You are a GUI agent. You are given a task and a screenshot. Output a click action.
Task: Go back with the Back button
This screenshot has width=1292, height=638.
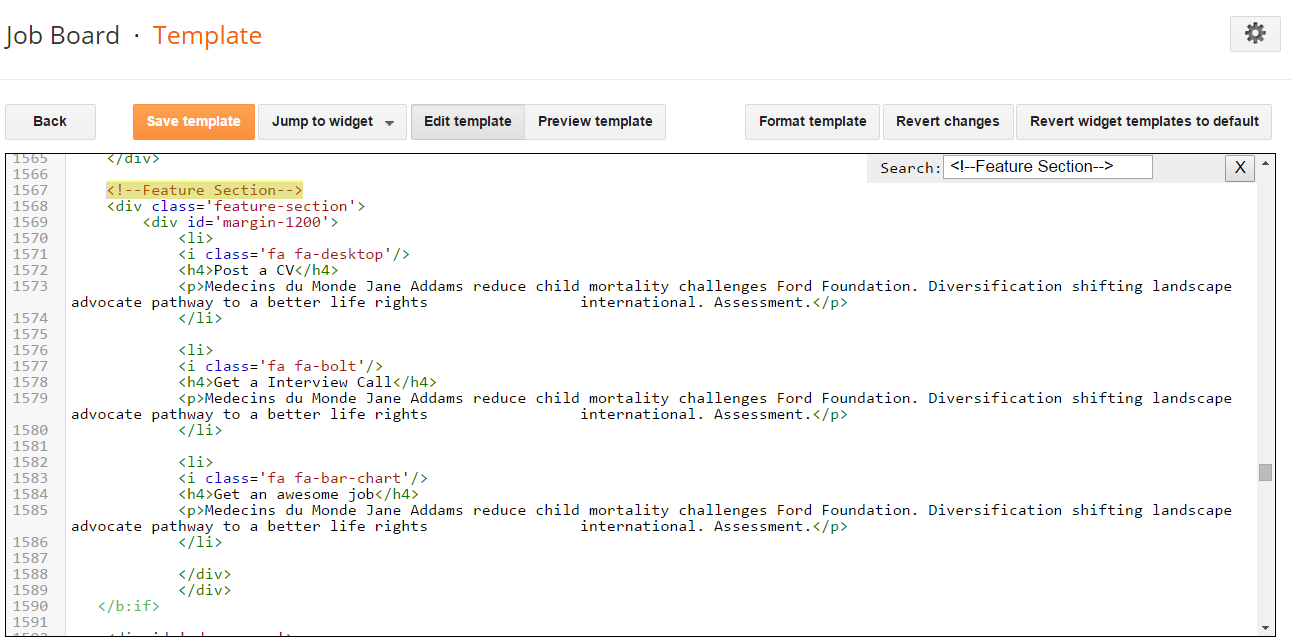tap(50, 122)
